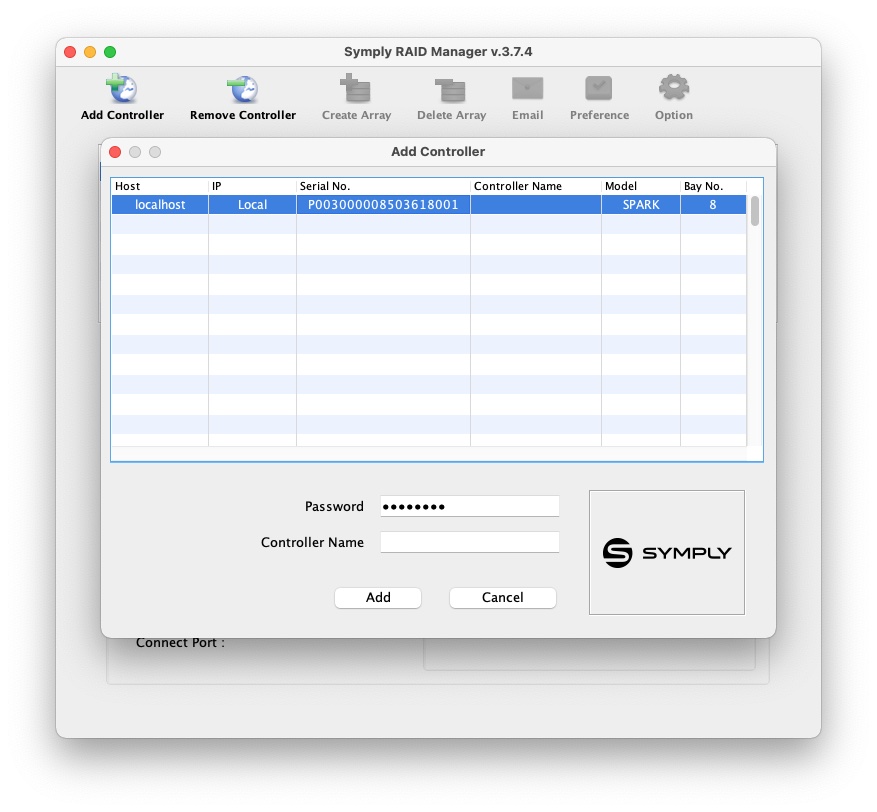The width and height of the screenshot is (877, 812).
Task: Click the IP column header
Action: [x=252, y=186]
